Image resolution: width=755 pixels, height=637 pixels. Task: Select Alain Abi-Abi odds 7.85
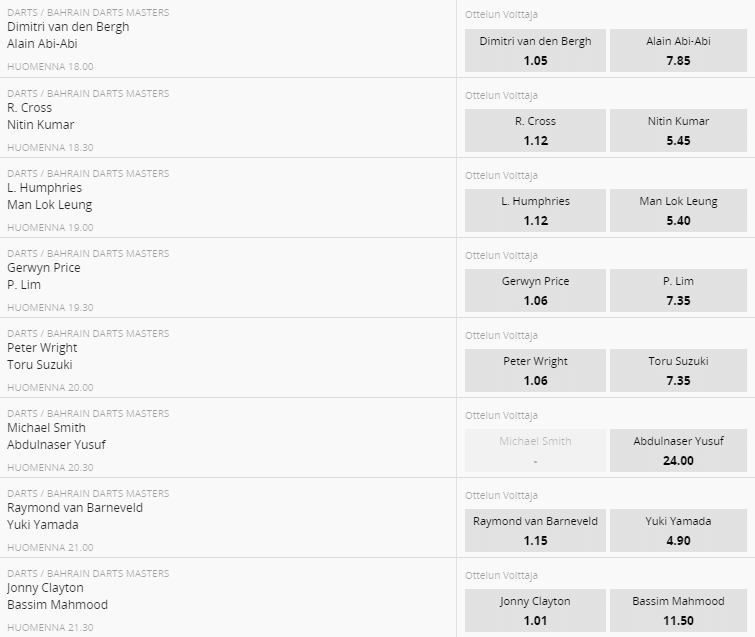678,51
